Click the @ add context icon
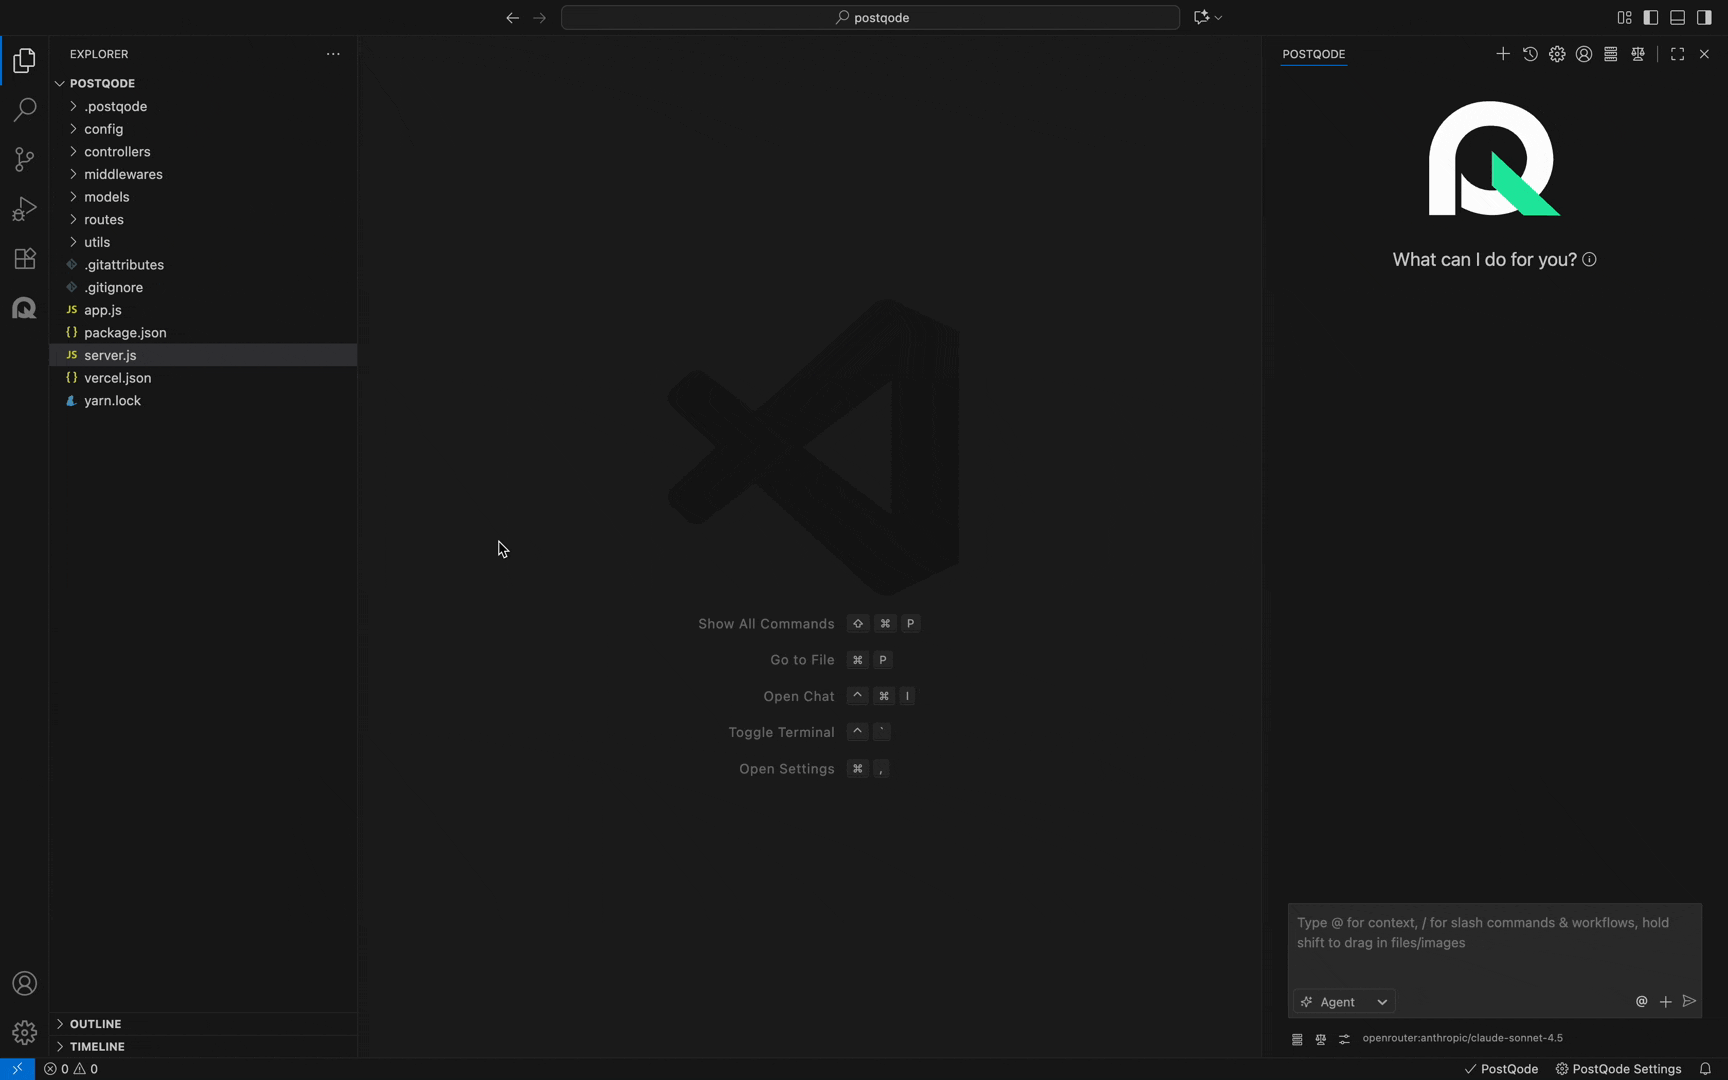This screenshot has width=1728, height=1080. (1641, 1001)
